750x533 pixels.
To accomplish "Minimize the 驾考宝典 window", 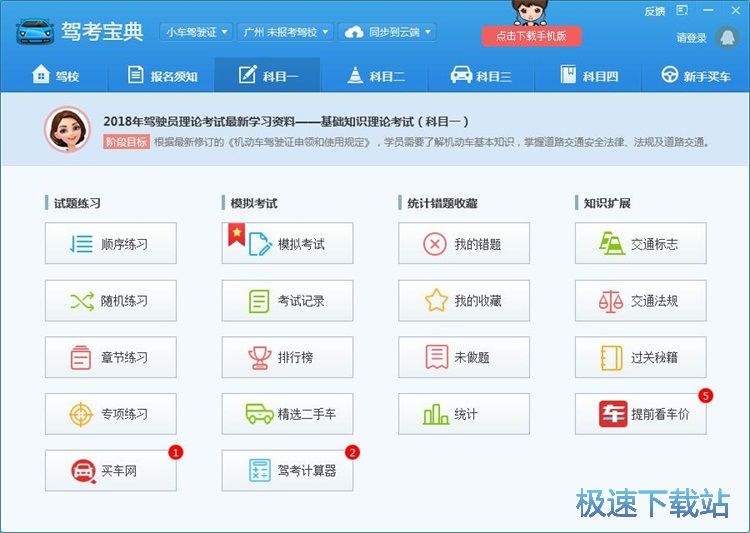I will pos(709,10).
